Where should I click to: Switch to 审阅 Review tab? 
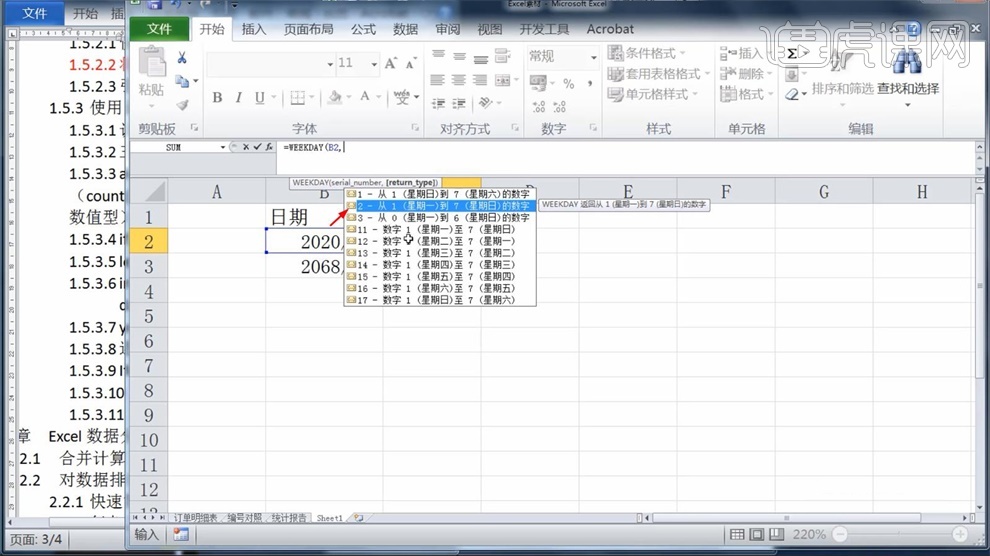pos(448,29)
